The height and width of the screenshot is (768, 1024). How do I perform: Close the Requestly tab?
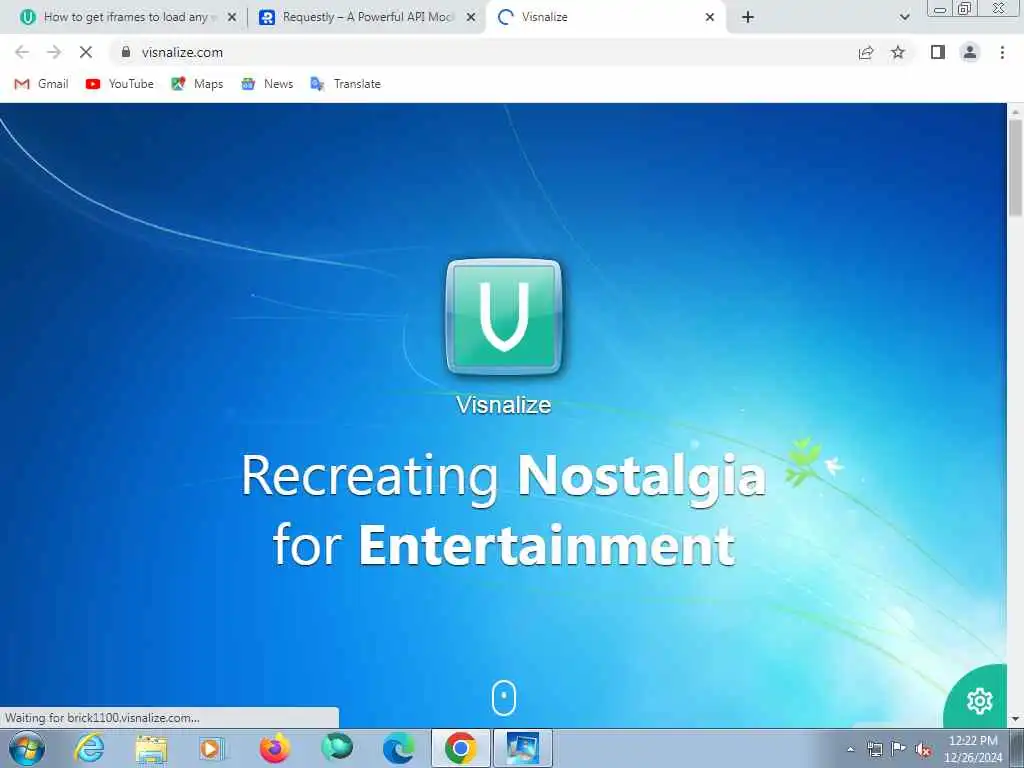point(471,18)
